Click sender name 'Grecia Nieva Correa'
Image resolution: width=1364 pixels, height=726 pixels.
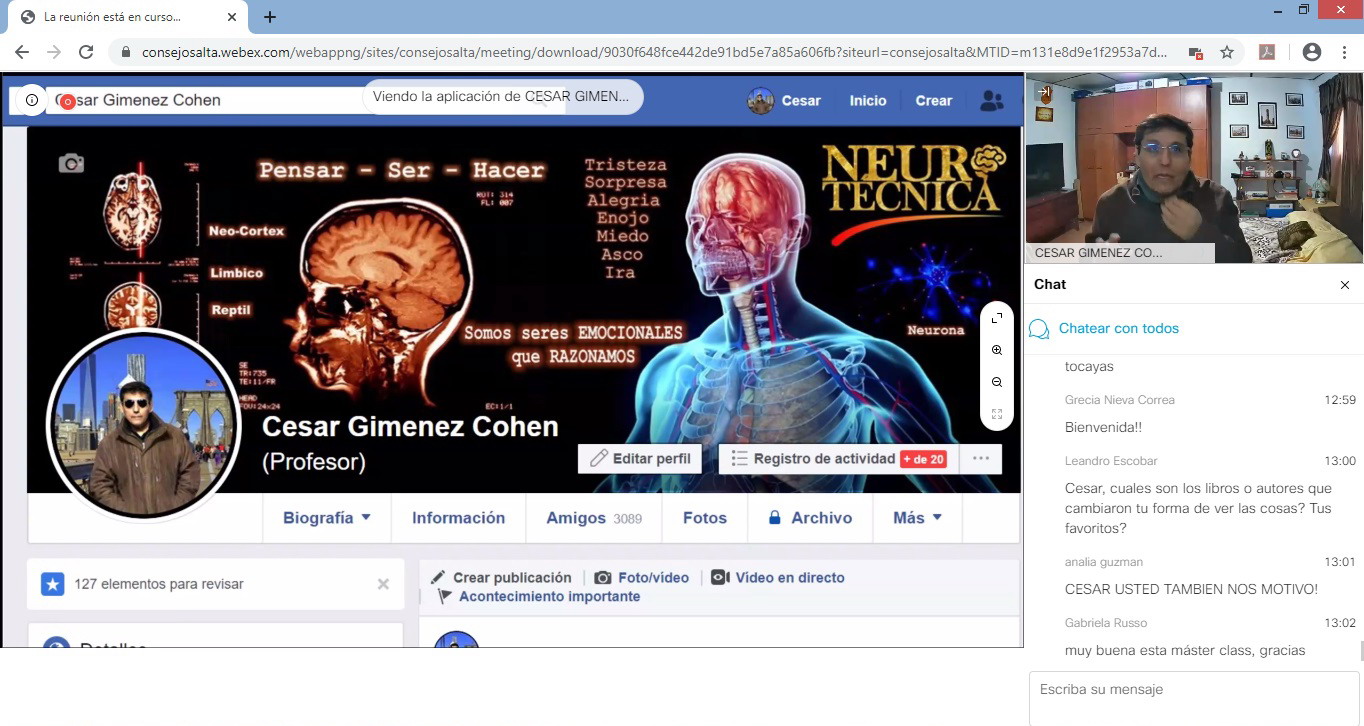(x=1120, y=400)
